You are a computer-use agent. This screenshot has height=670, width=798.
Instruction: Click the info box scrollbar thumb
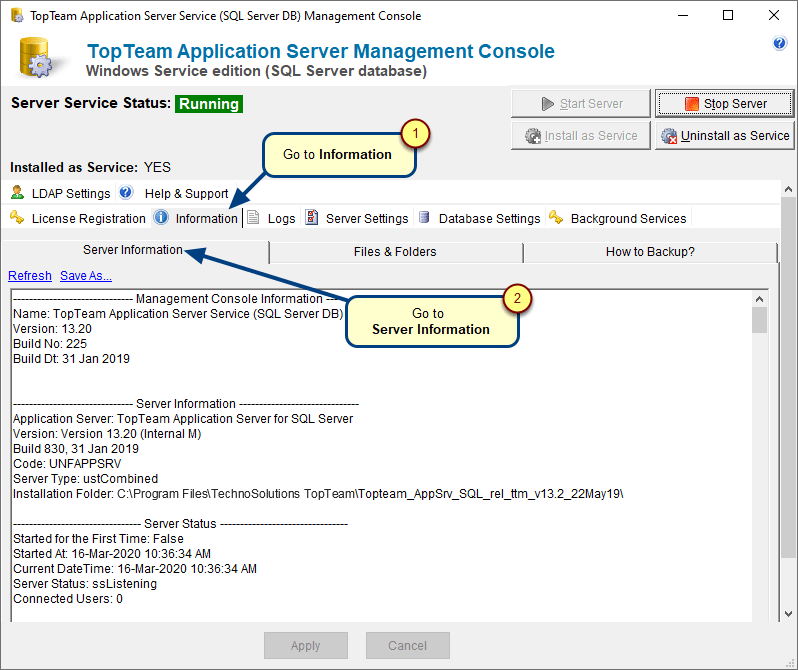coord(759,320)
